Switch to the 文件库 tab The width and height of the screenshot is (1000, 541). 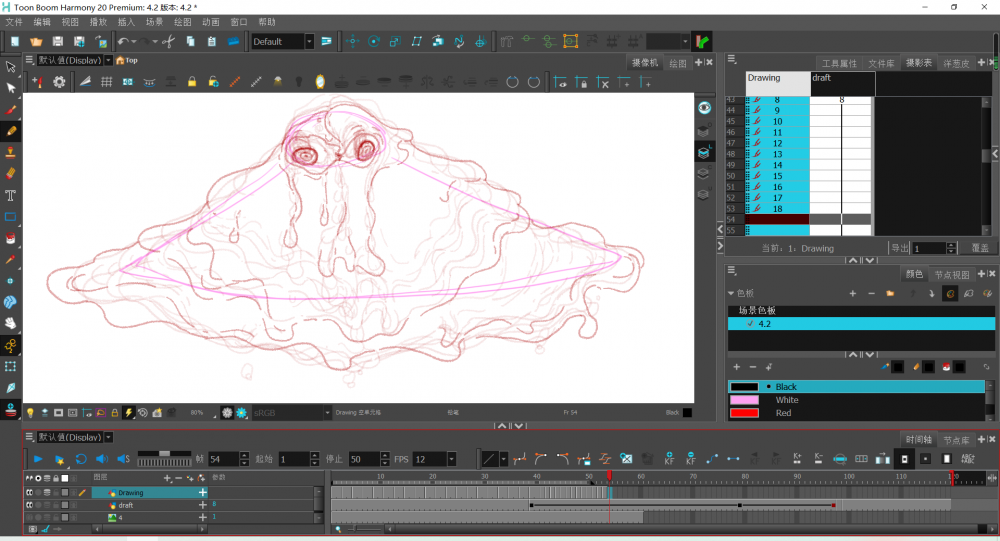pyautogui.click(x=881, y=63)
